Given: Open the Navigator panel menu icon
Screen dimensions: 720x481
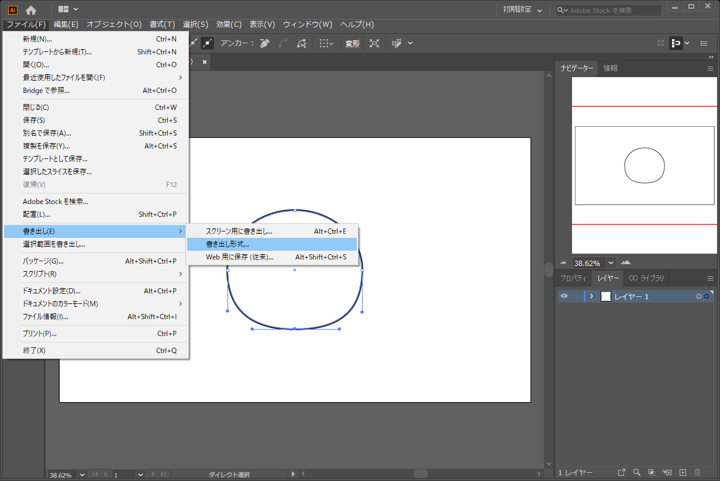Looking at the screenshot, I should [710, 69].
